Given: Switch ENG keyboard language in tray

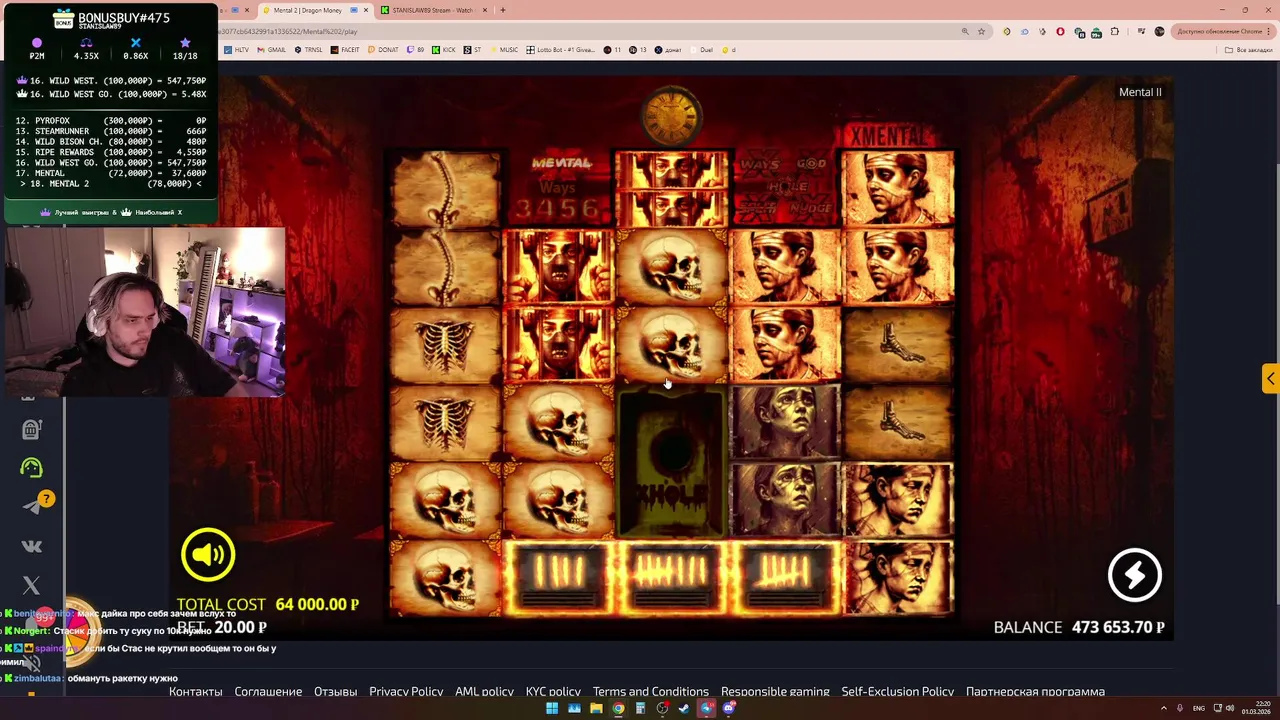Looking at the screenshot, I should (1199, 708).
